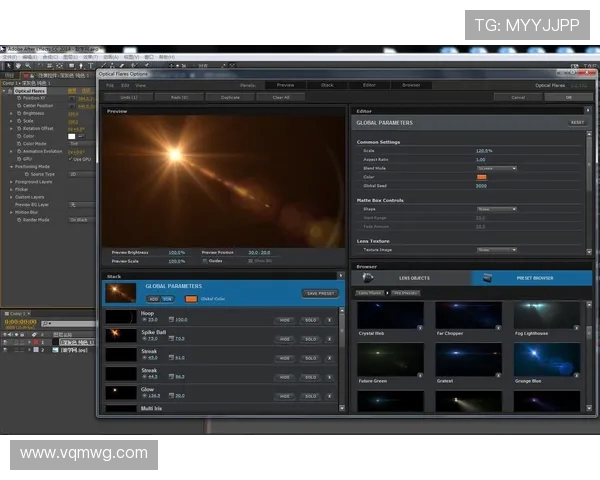Switch to the Stack panel tab
600x480 pixels.
327,85
